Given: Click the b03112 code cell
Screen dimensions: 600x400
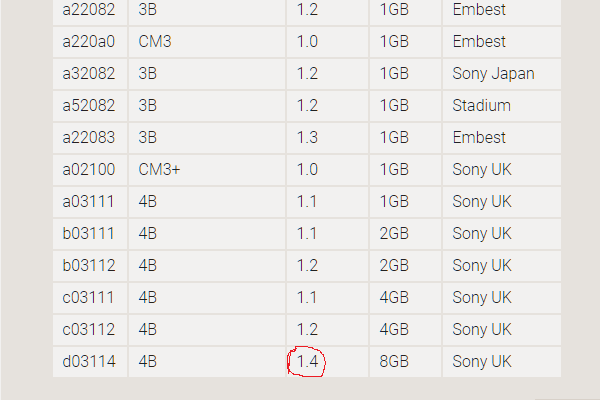Looking at the screenshot, I should click(89, 265).
